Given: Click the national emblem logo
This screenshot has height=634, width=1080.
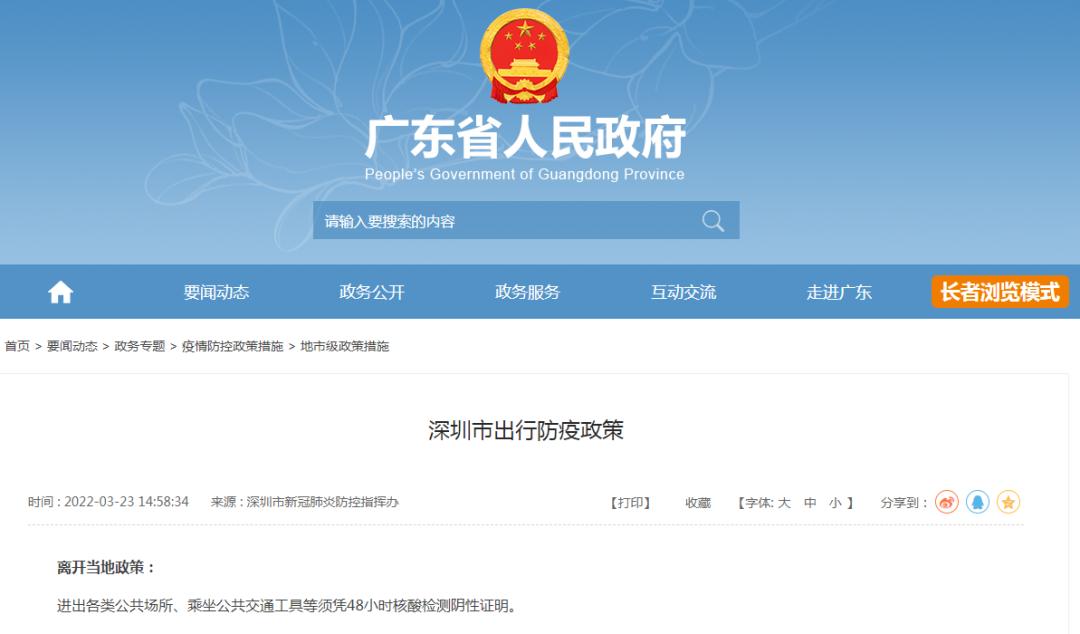Looking at the screenshot, I should [x=525, y=57].
